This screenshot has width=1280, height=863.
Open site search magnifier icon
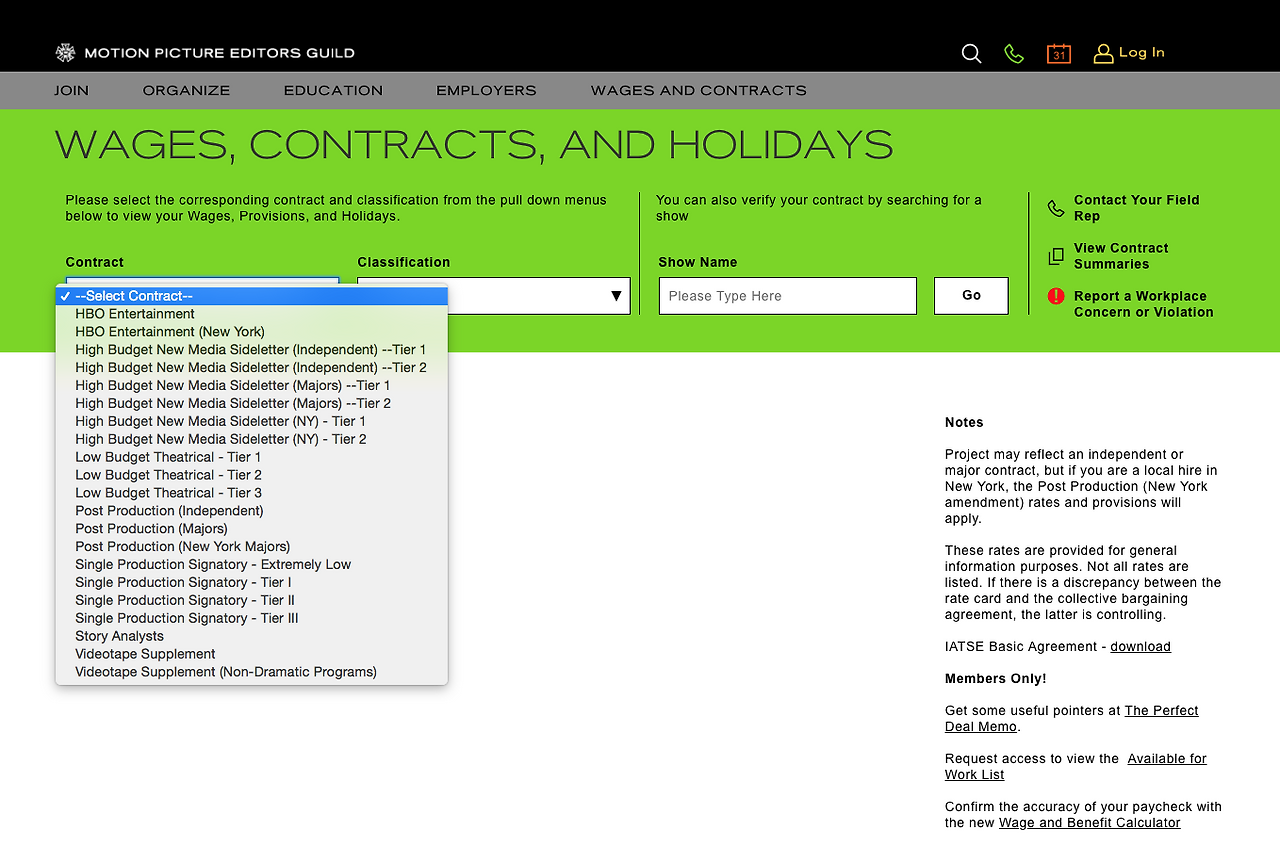(x=971, y=53)
